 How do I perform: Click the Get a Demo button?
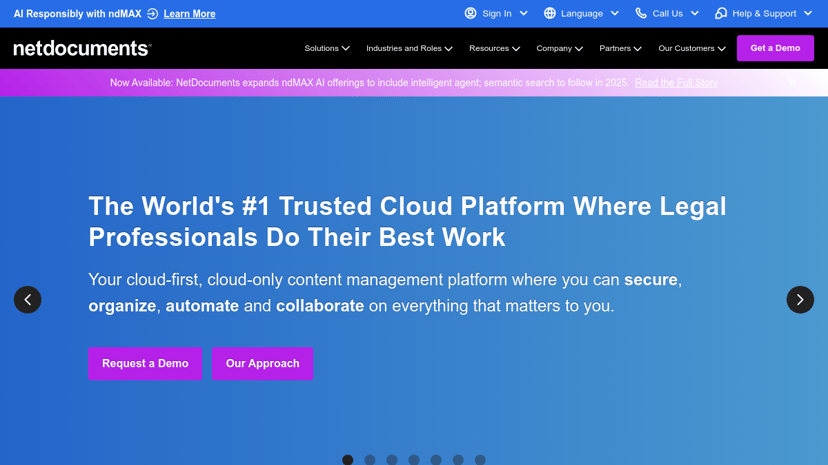point(775,48)
